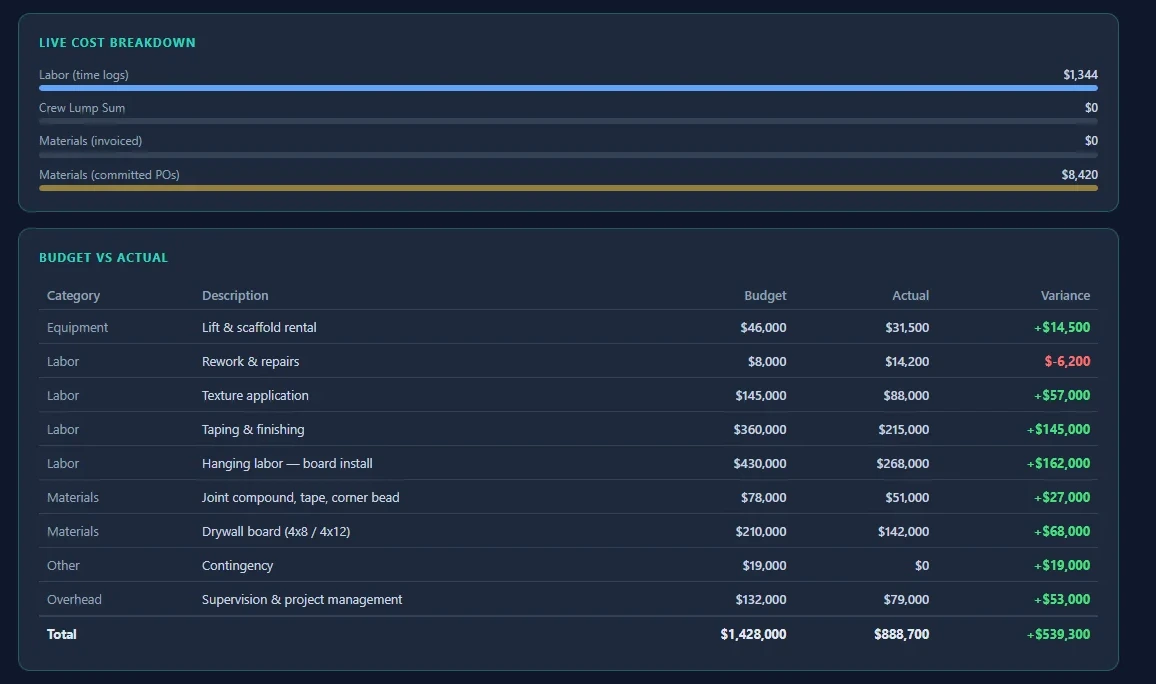The width and height of the screenshot is (1156, 684).
Task: Select Hanging labor — board install description
Action: click(x=287, y=464)
